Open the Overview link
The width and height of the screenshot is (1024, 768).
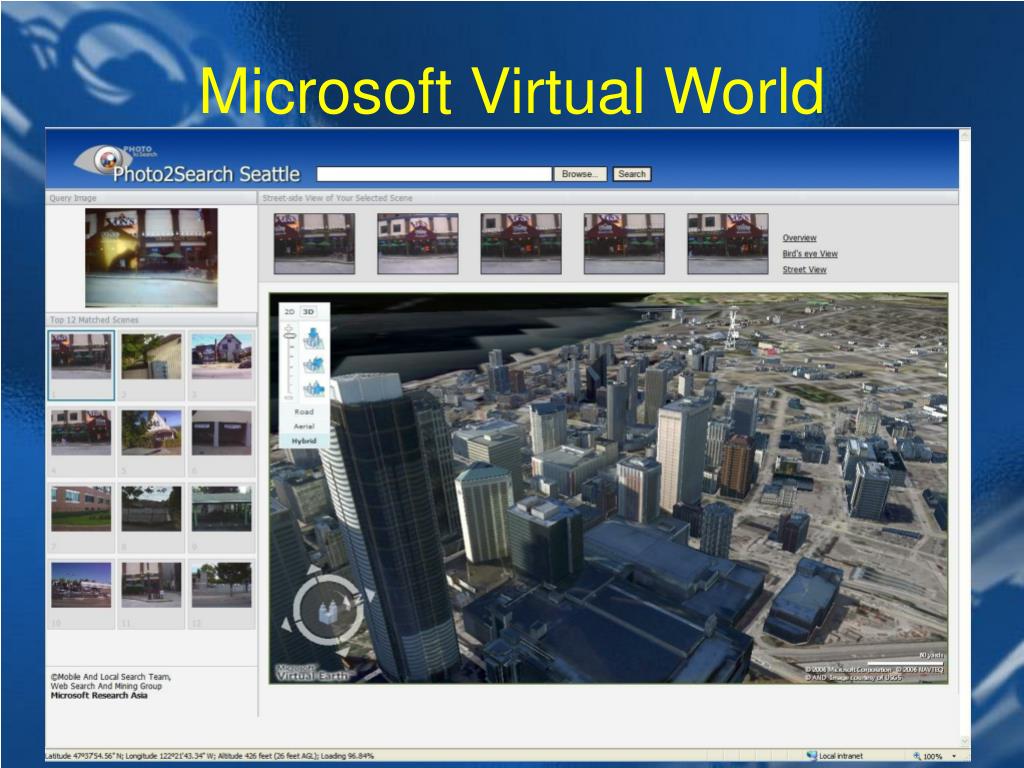799,238
